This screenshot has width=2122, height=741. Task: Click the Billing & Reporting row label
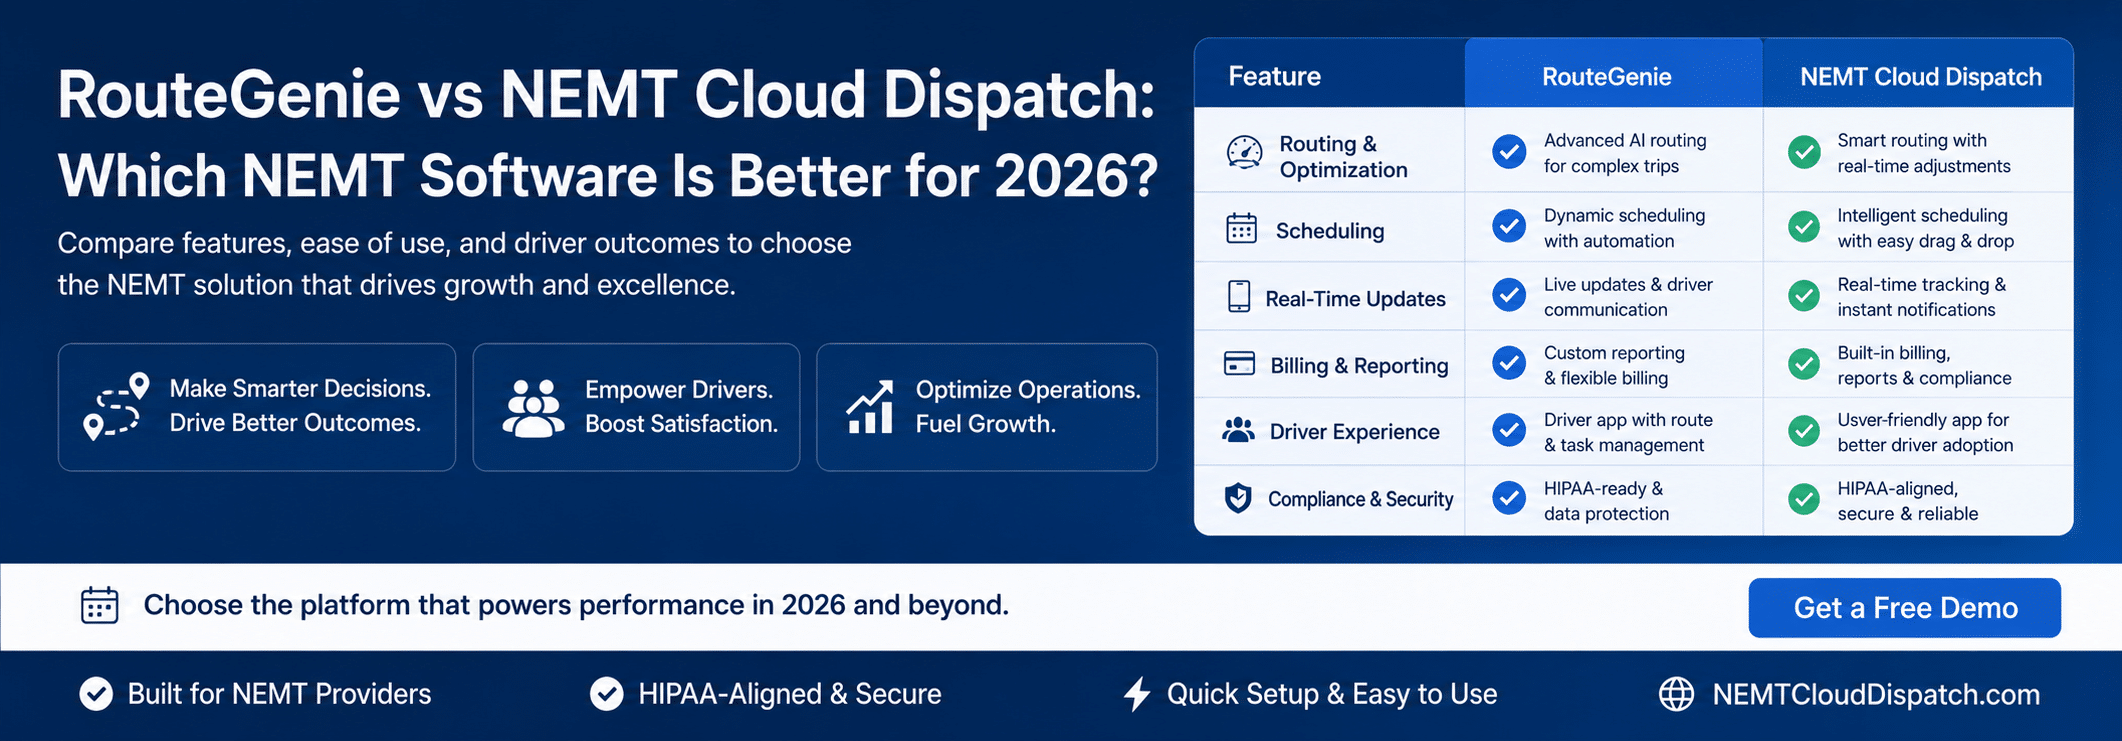1359,366
